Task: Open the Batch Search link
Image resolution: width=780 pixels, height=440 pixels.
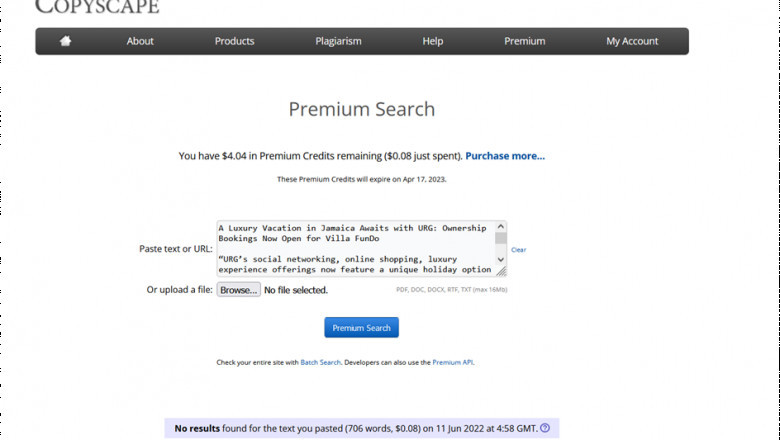Action: pyautogui.click(x=320, y=362)
